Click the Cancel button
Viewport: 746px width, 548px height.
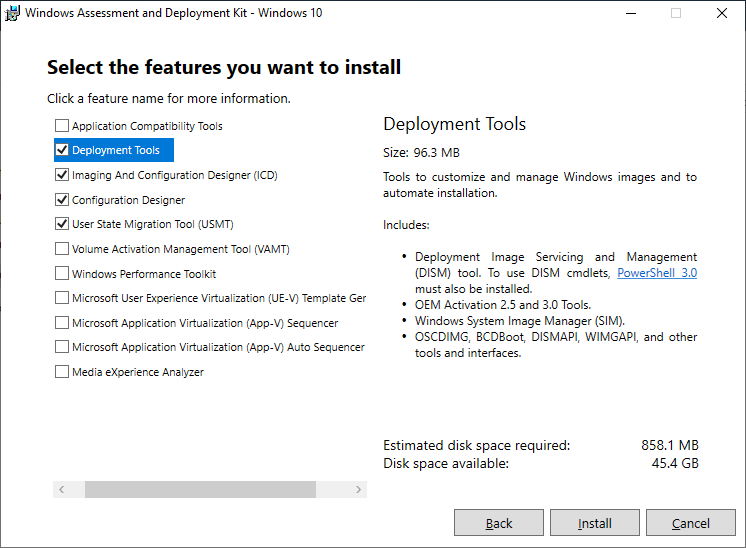click(x=691, y=523)
